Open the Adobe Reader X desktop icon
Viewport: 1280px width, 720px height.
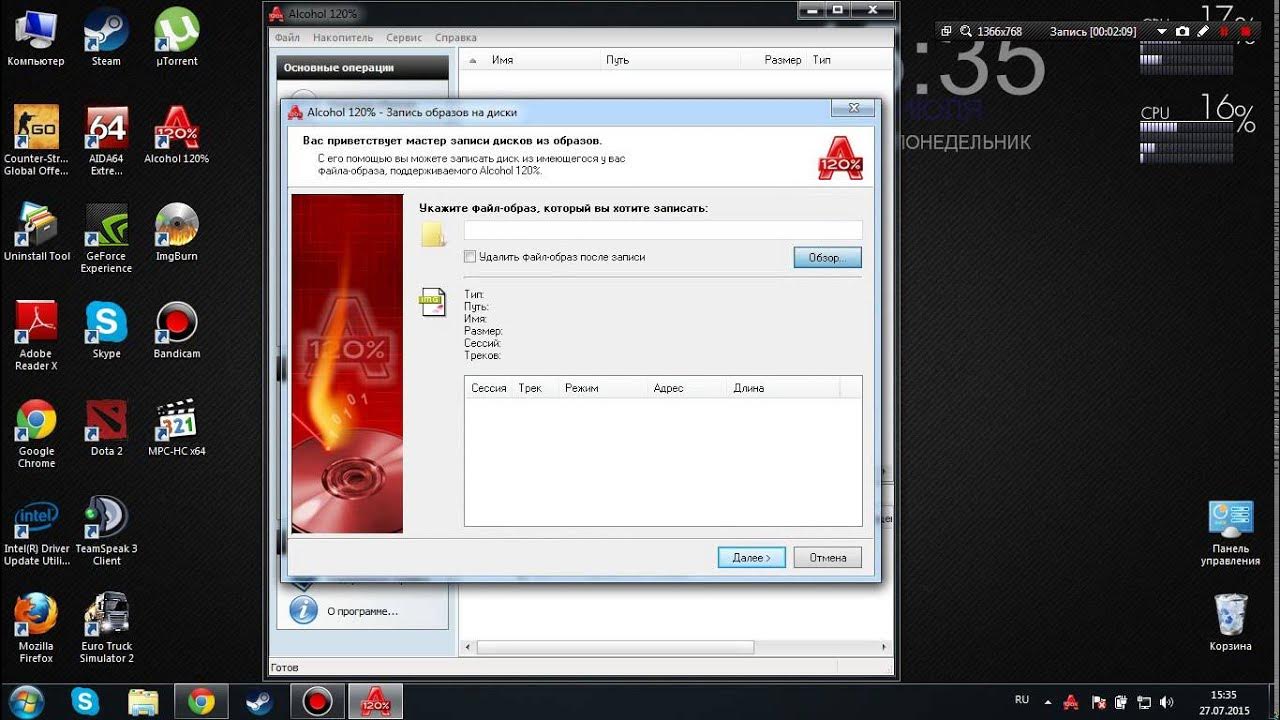point(36,335)
